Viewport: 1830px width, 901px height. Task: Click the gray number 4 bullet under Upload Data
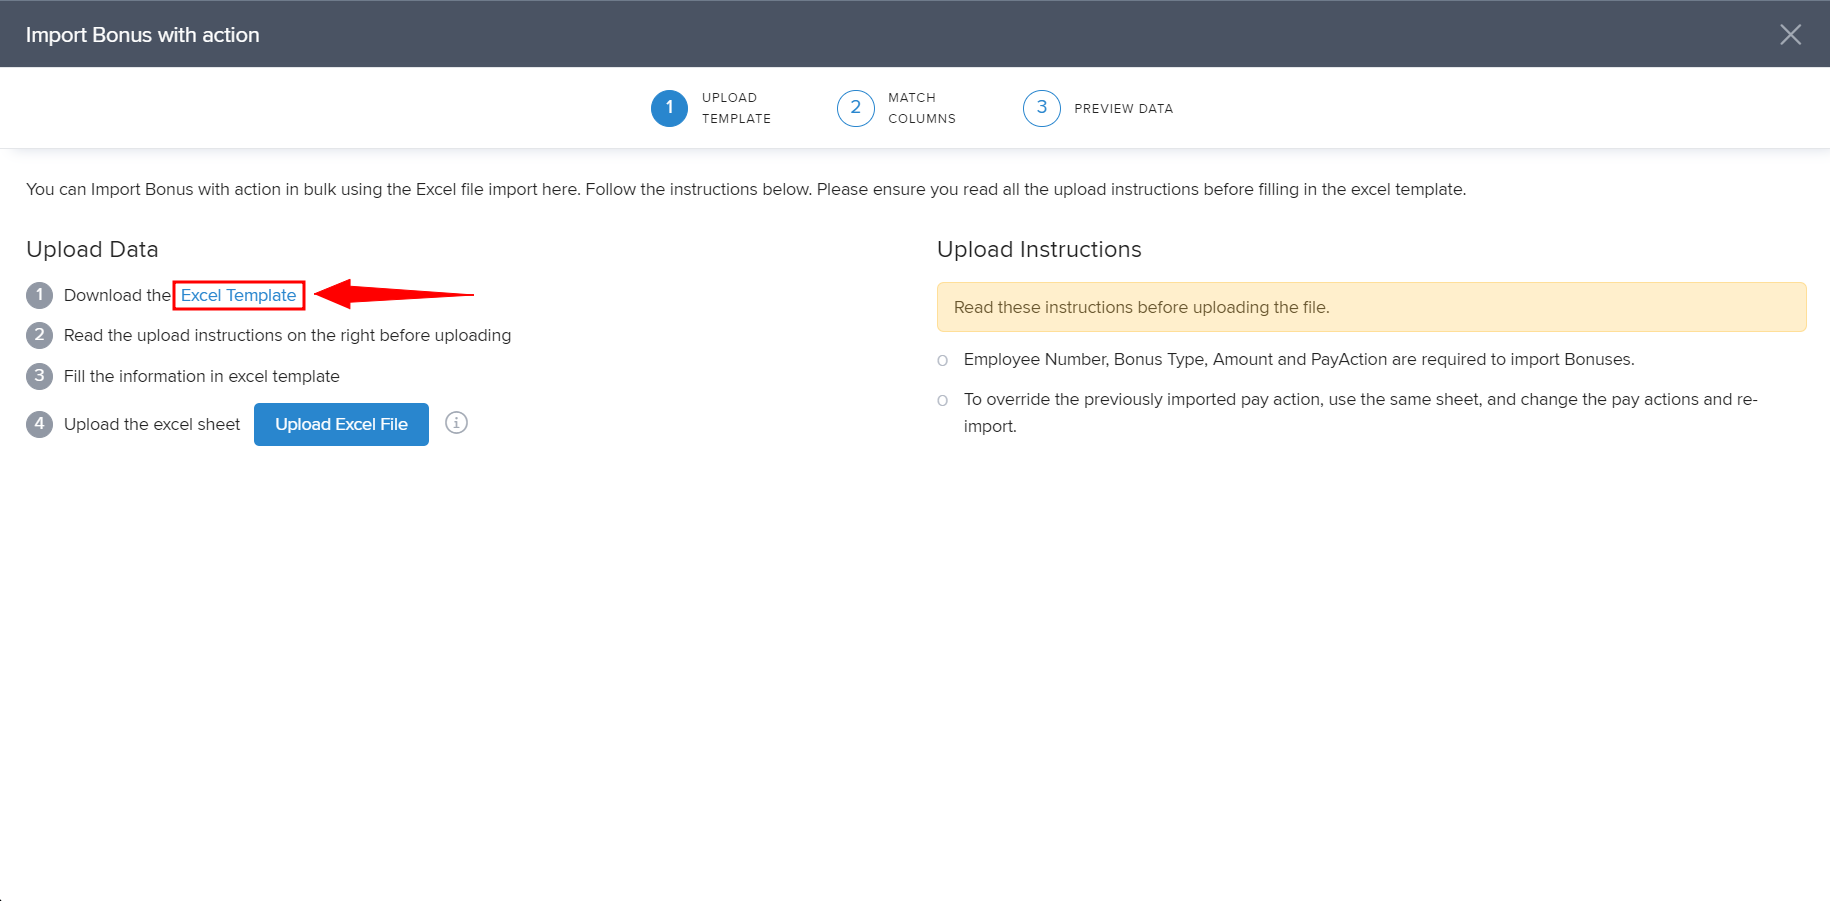pos(39,424)
